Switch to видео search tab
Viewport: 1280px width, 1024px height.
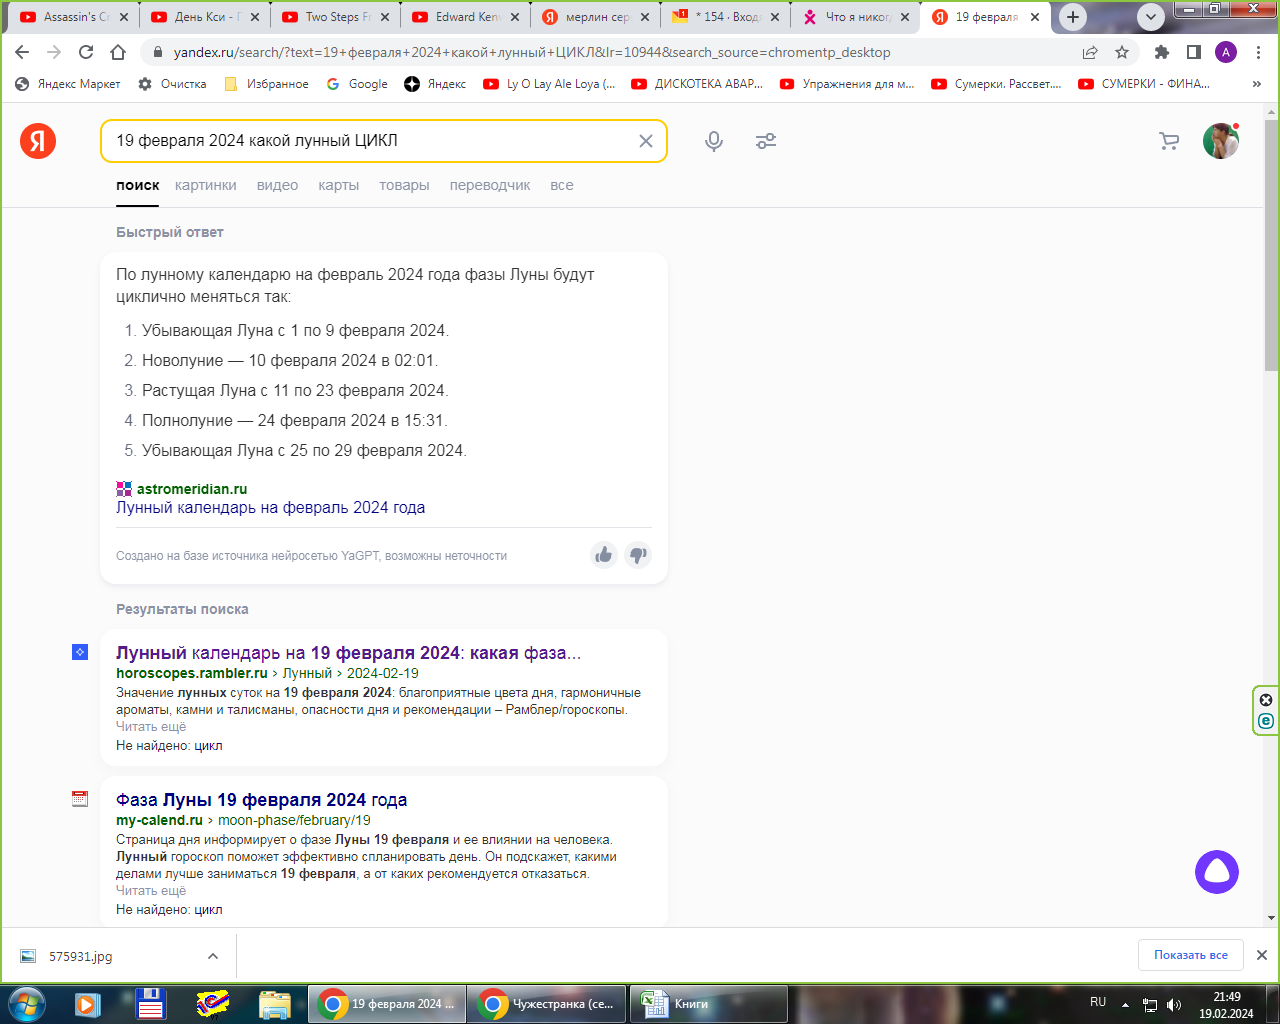(277, 185)
